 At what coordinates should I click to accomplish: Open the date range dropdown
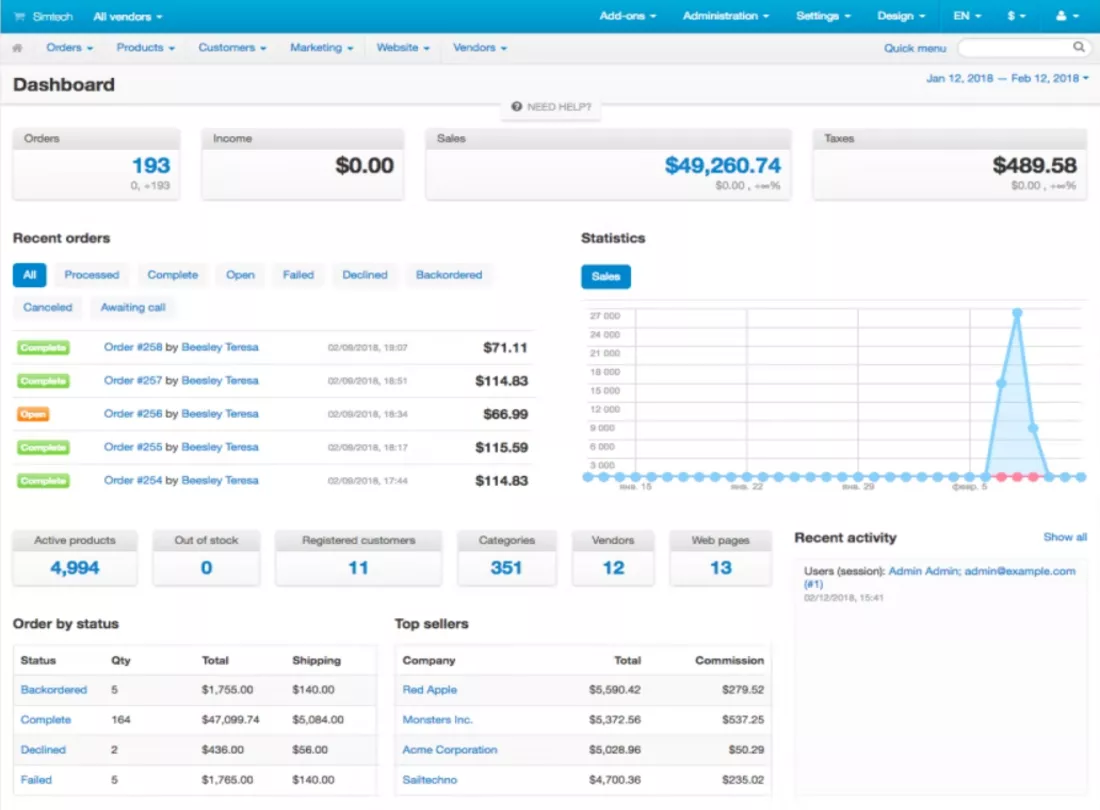point(1007,78)
